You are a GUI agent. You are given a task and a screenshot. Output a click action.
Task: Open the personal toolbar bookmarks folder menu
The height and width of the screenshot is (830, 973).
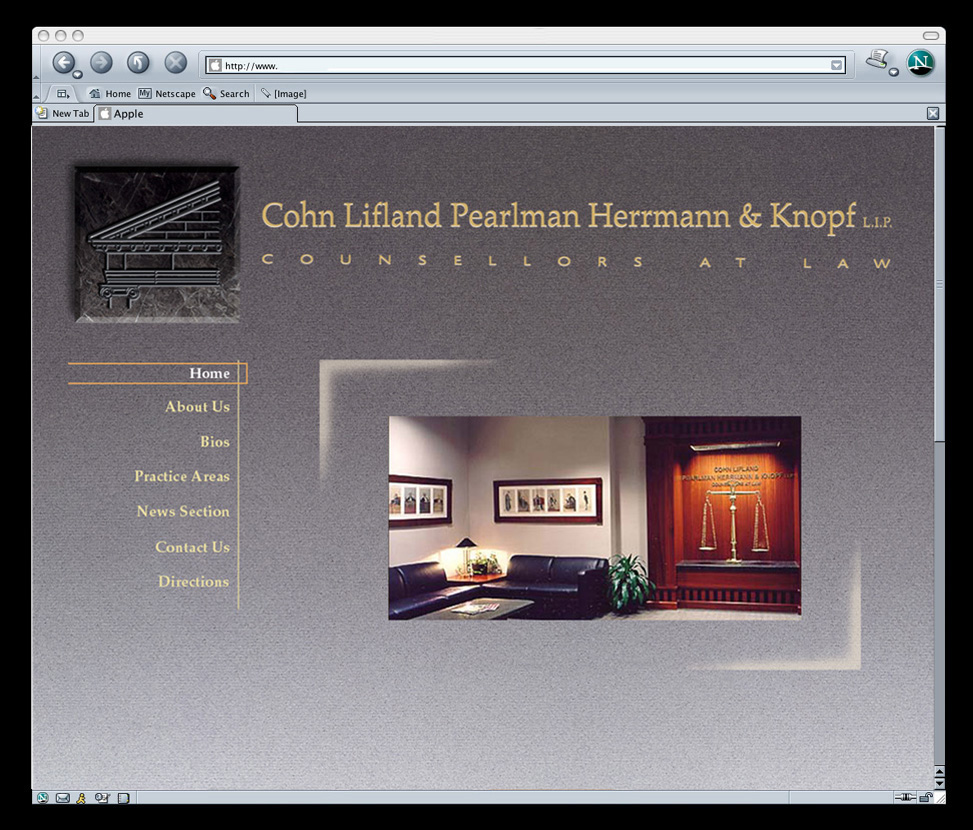(x=63, y=94)
